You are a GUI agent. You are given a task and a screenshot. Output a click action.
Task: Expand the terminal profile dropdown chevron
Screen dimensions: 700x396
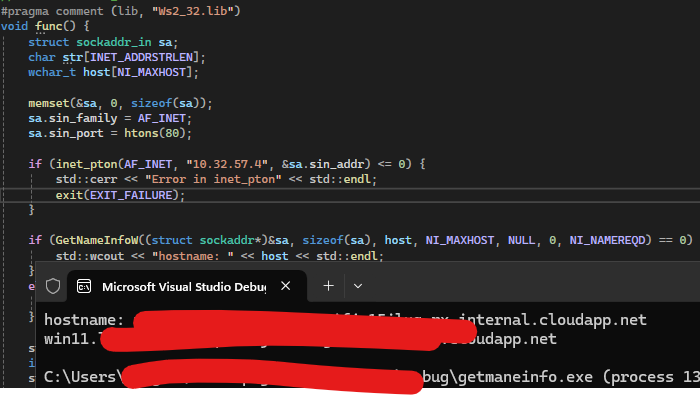358,286
